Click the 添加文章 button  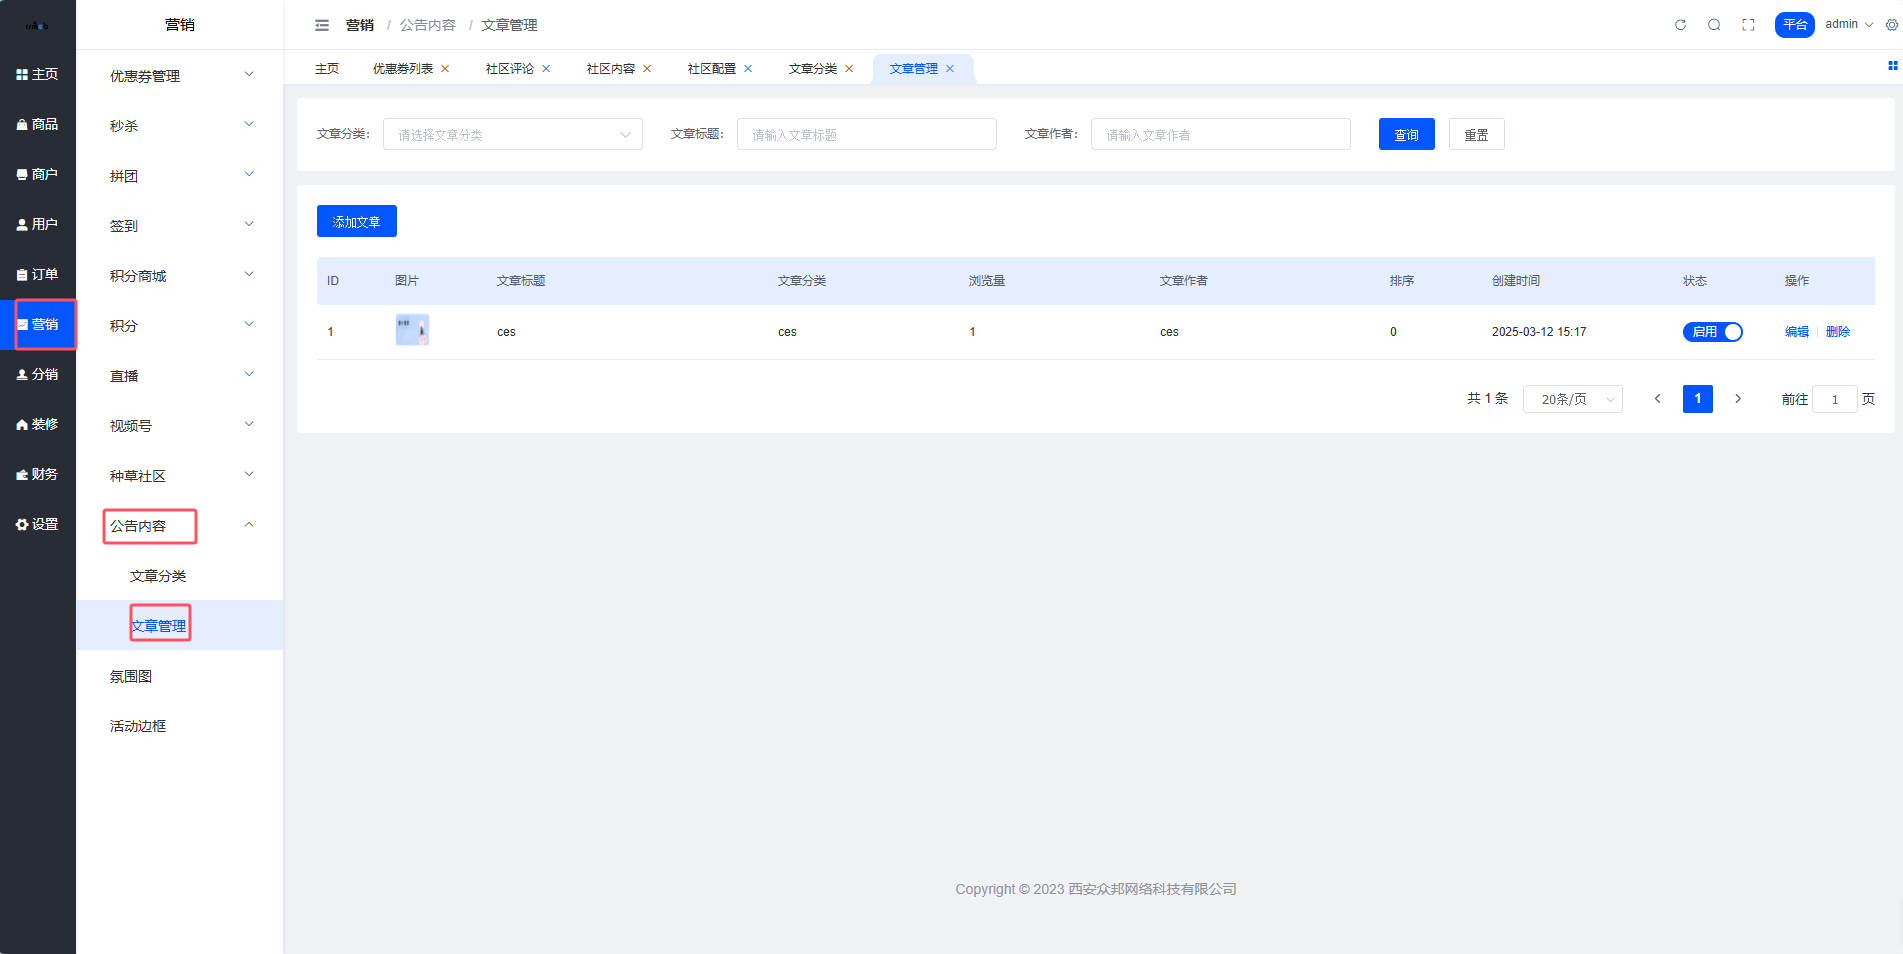(x=356, y=221)
